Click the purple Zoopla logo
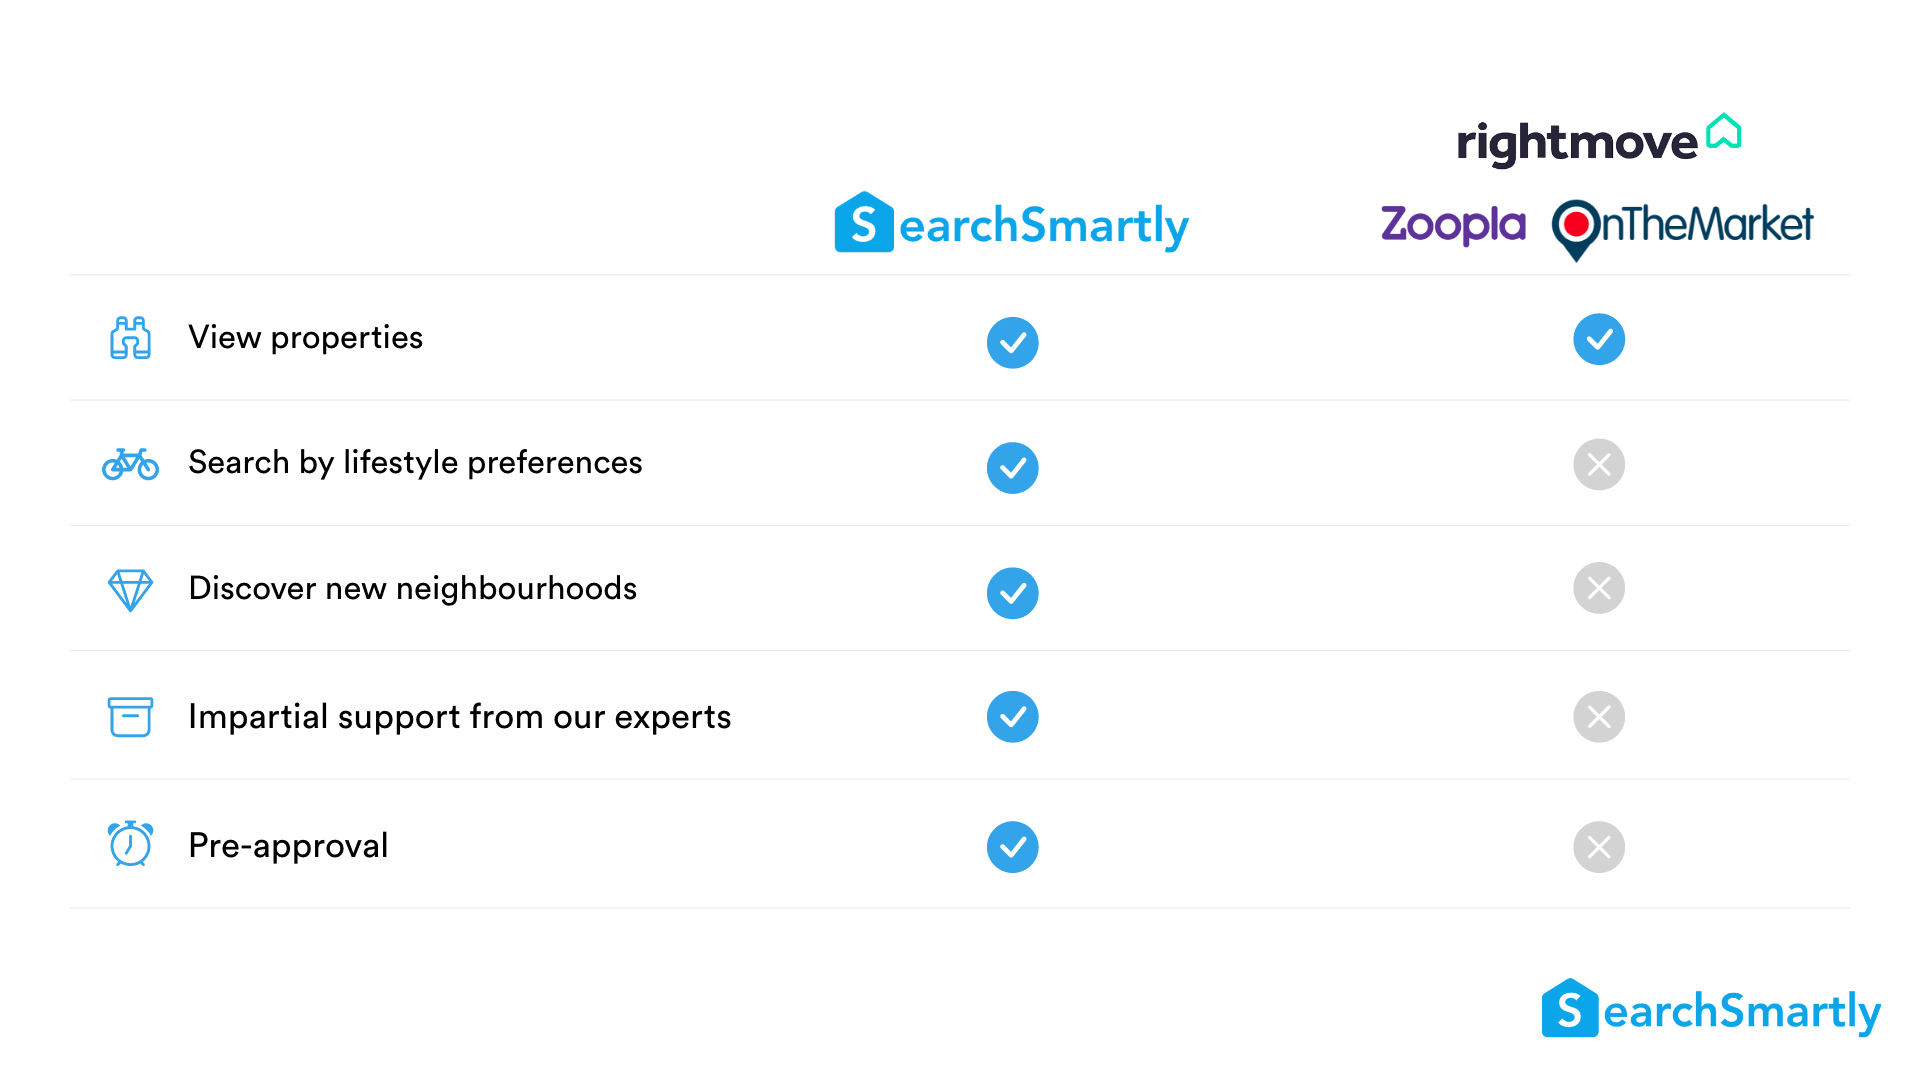 tap(1453, 224)
